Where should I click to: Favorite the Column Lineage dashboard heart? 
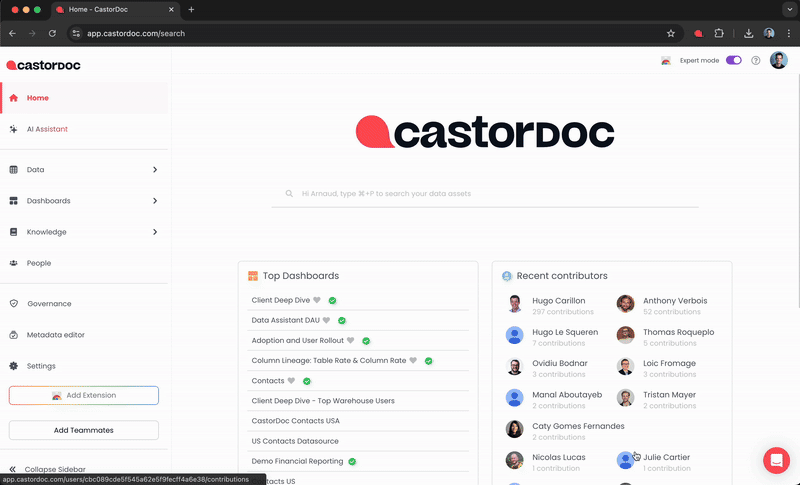(x=413, y=361)
